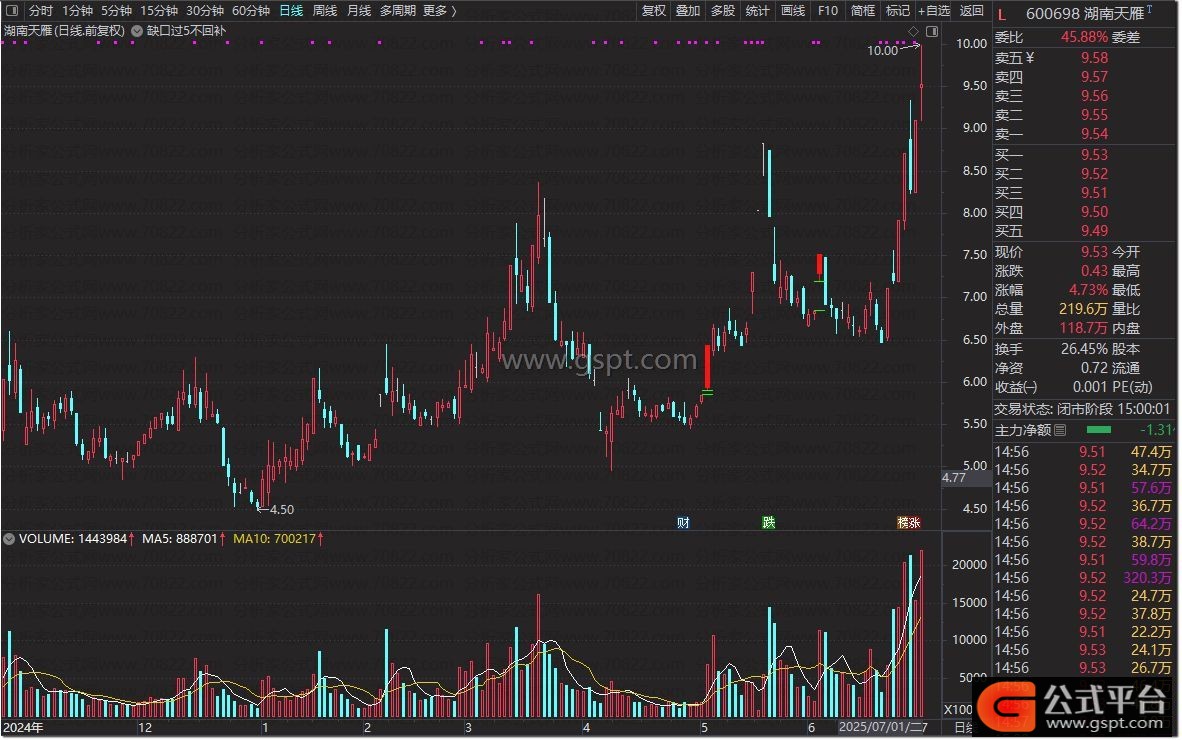Screen dimensions: 1182x740
Task: Select the 日线 daily chart tab
Action: [x=291, y=11]
